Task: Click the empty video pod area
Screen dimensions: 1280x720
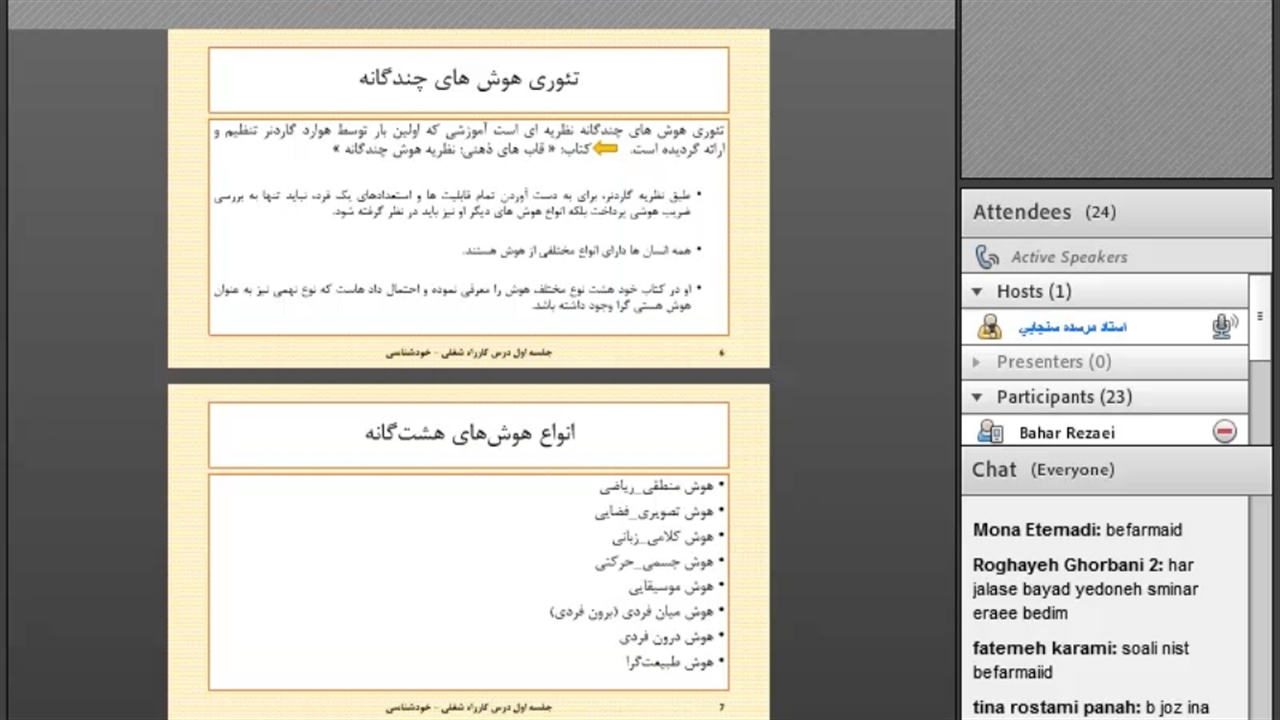Action: 1116,90
